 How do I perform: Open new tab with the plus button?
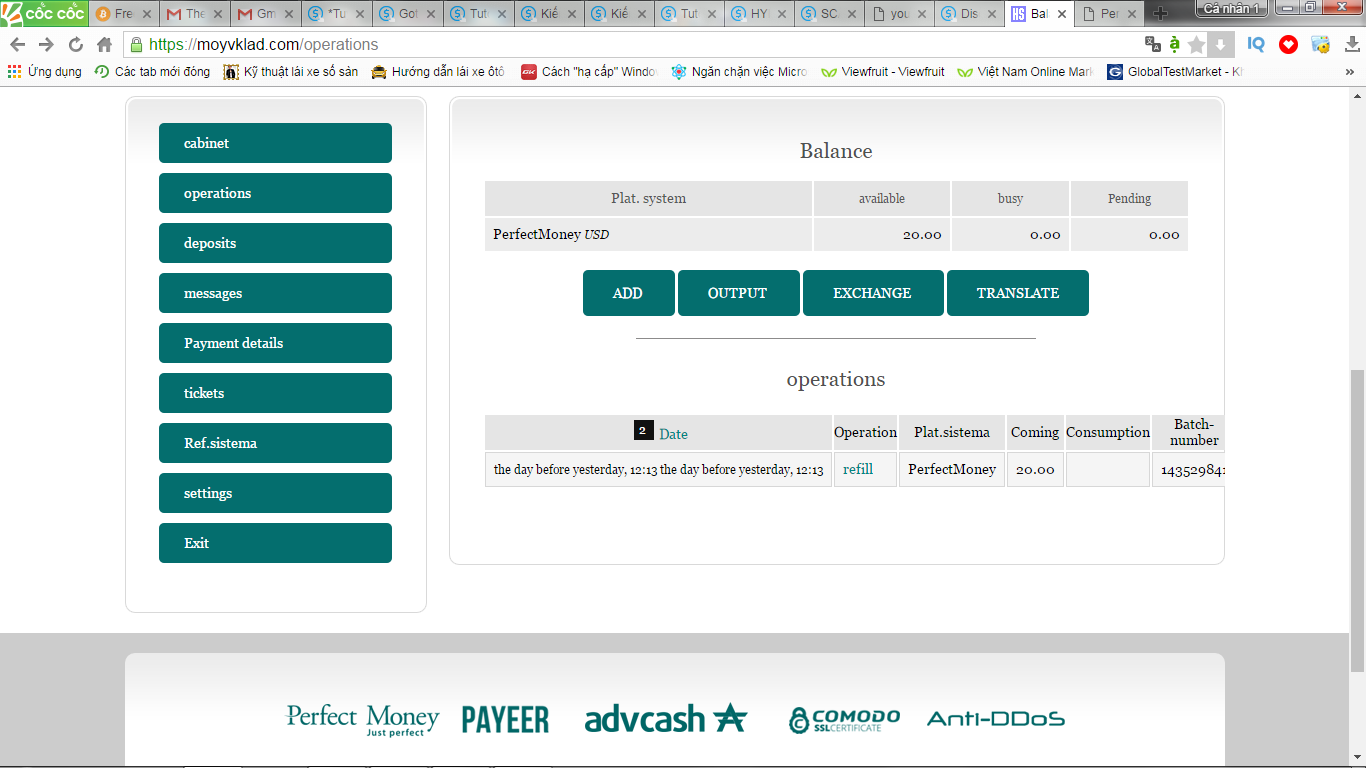pos(1160,14)
